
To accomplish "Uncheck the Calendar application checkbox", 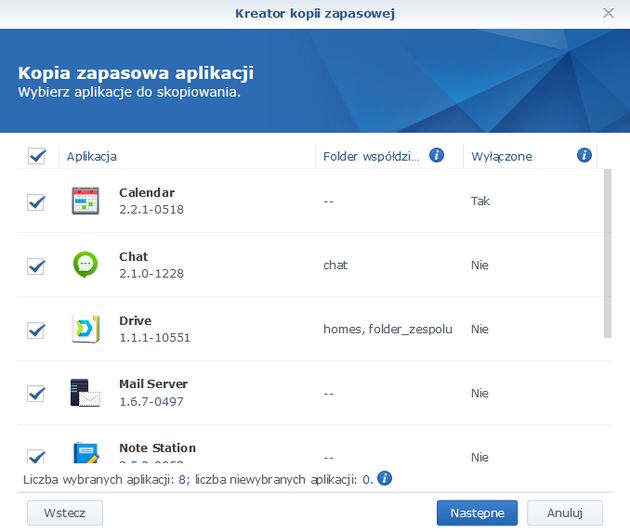I will click(36, 202).
